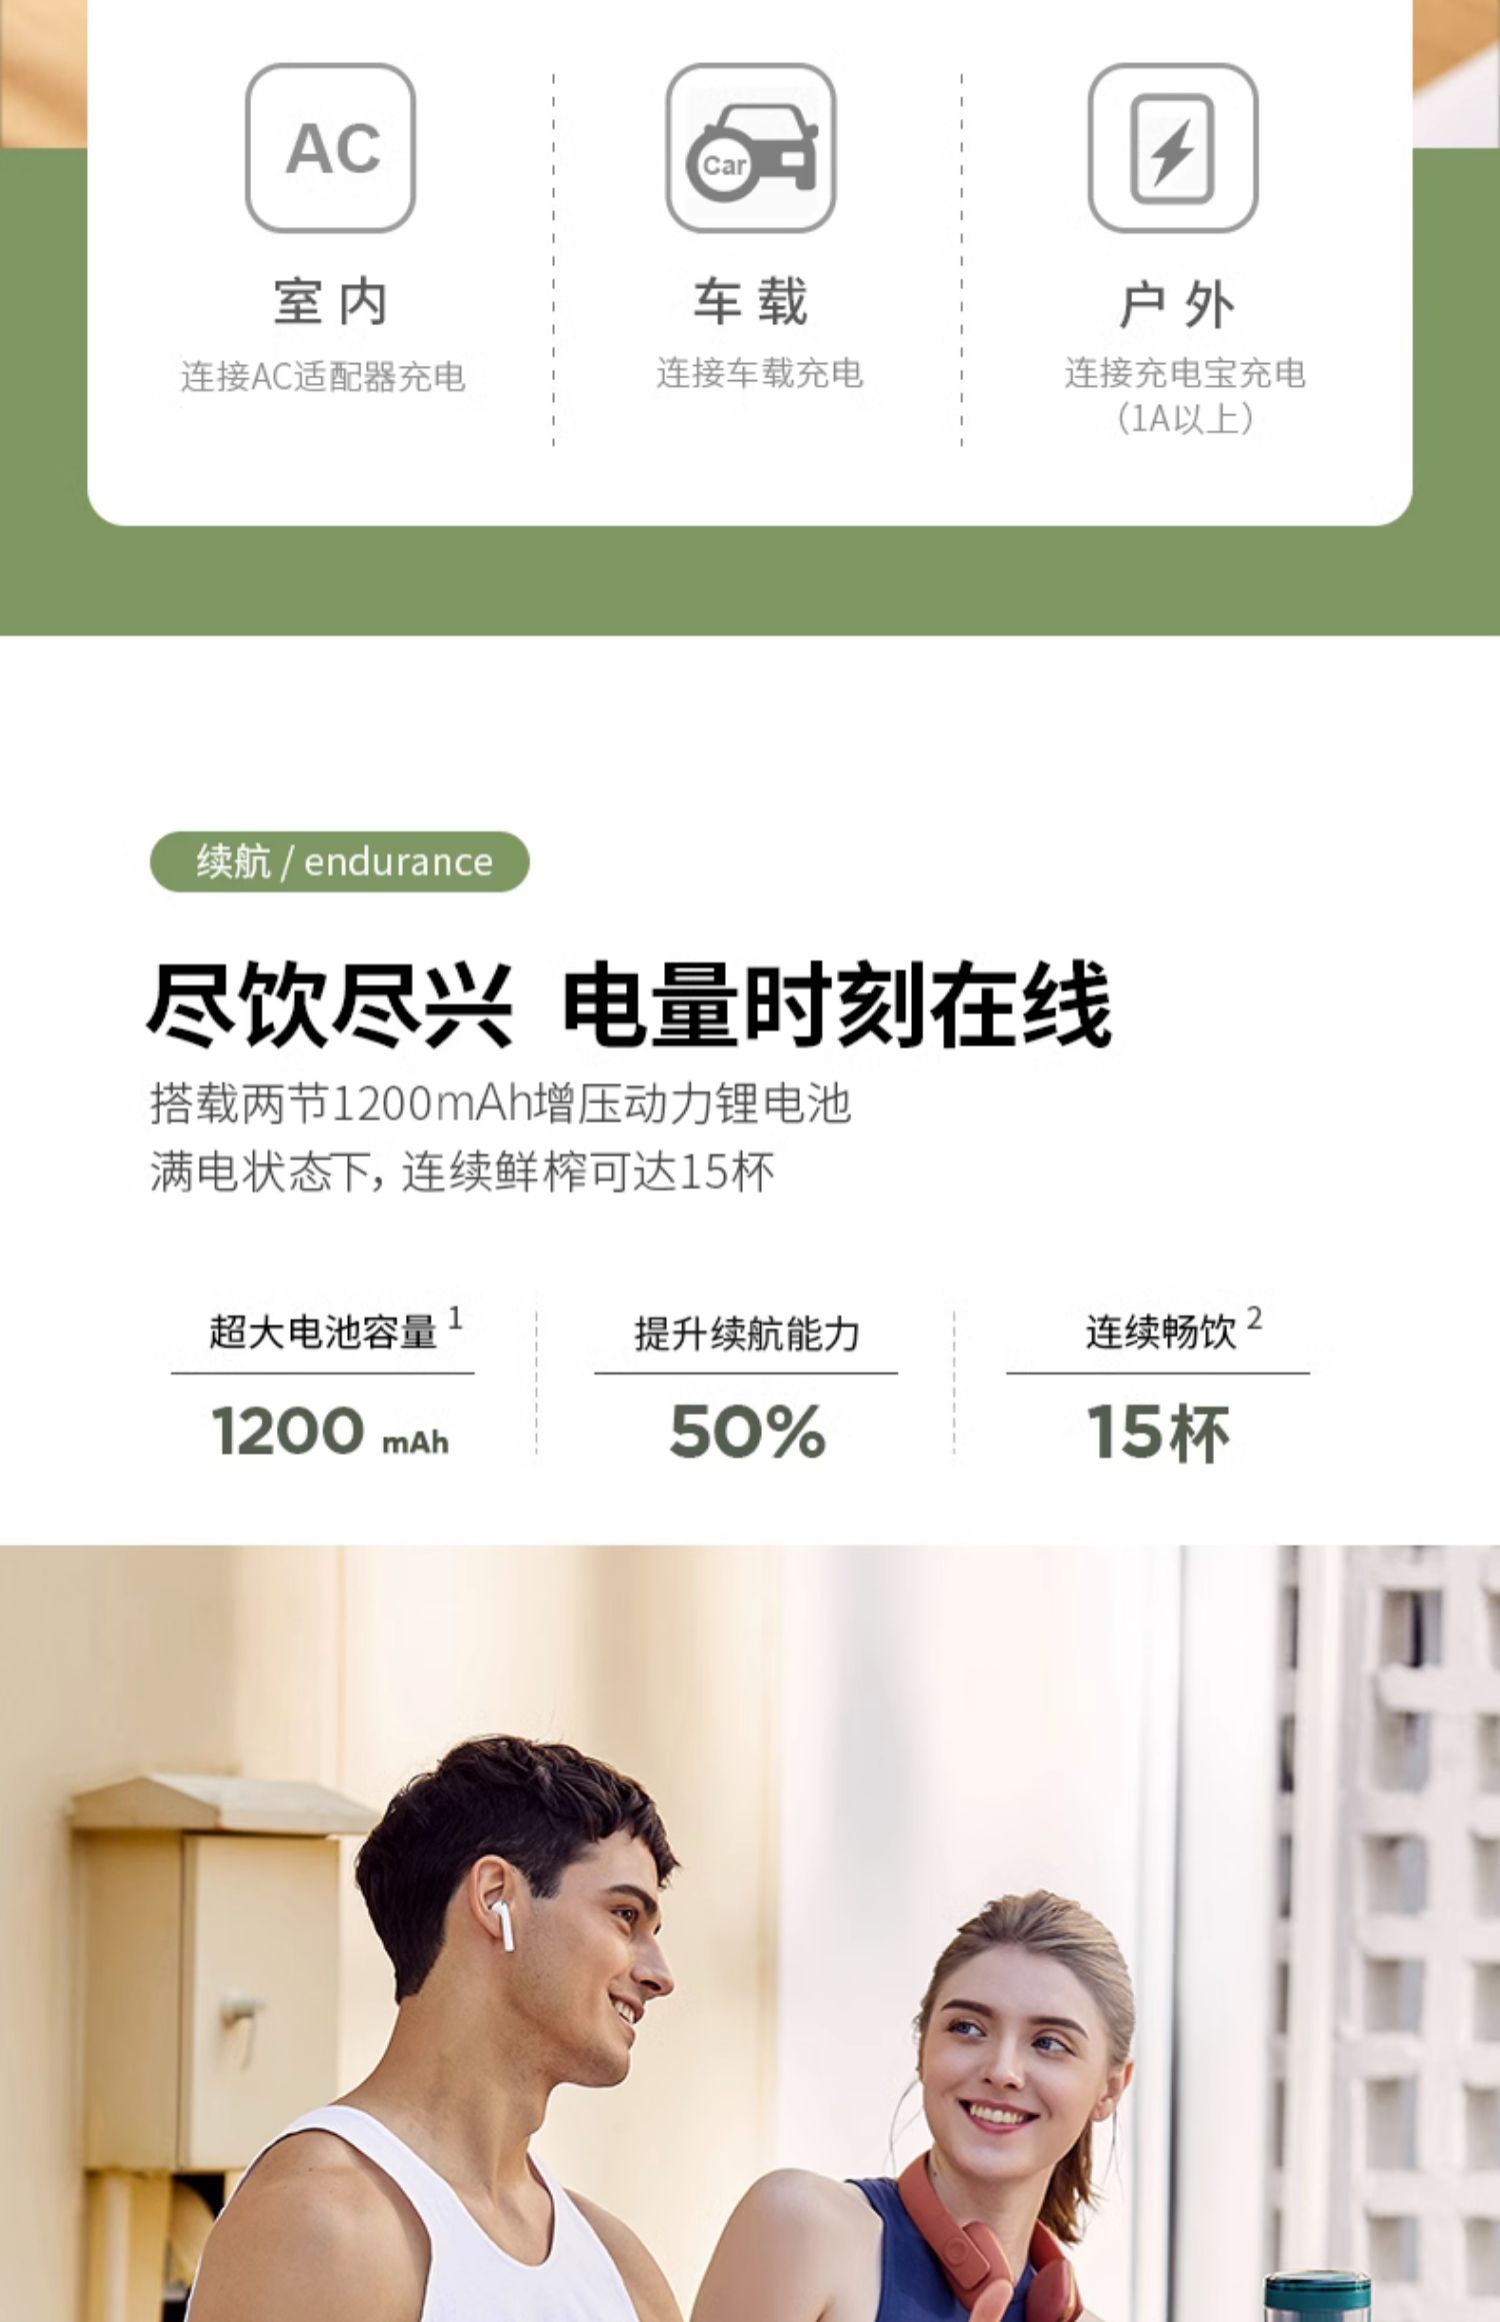Image resolution: width=1500 pixels, height=2322 pixels.
Task: Click the 1200 mAh figure
Action: point(330,1431)
